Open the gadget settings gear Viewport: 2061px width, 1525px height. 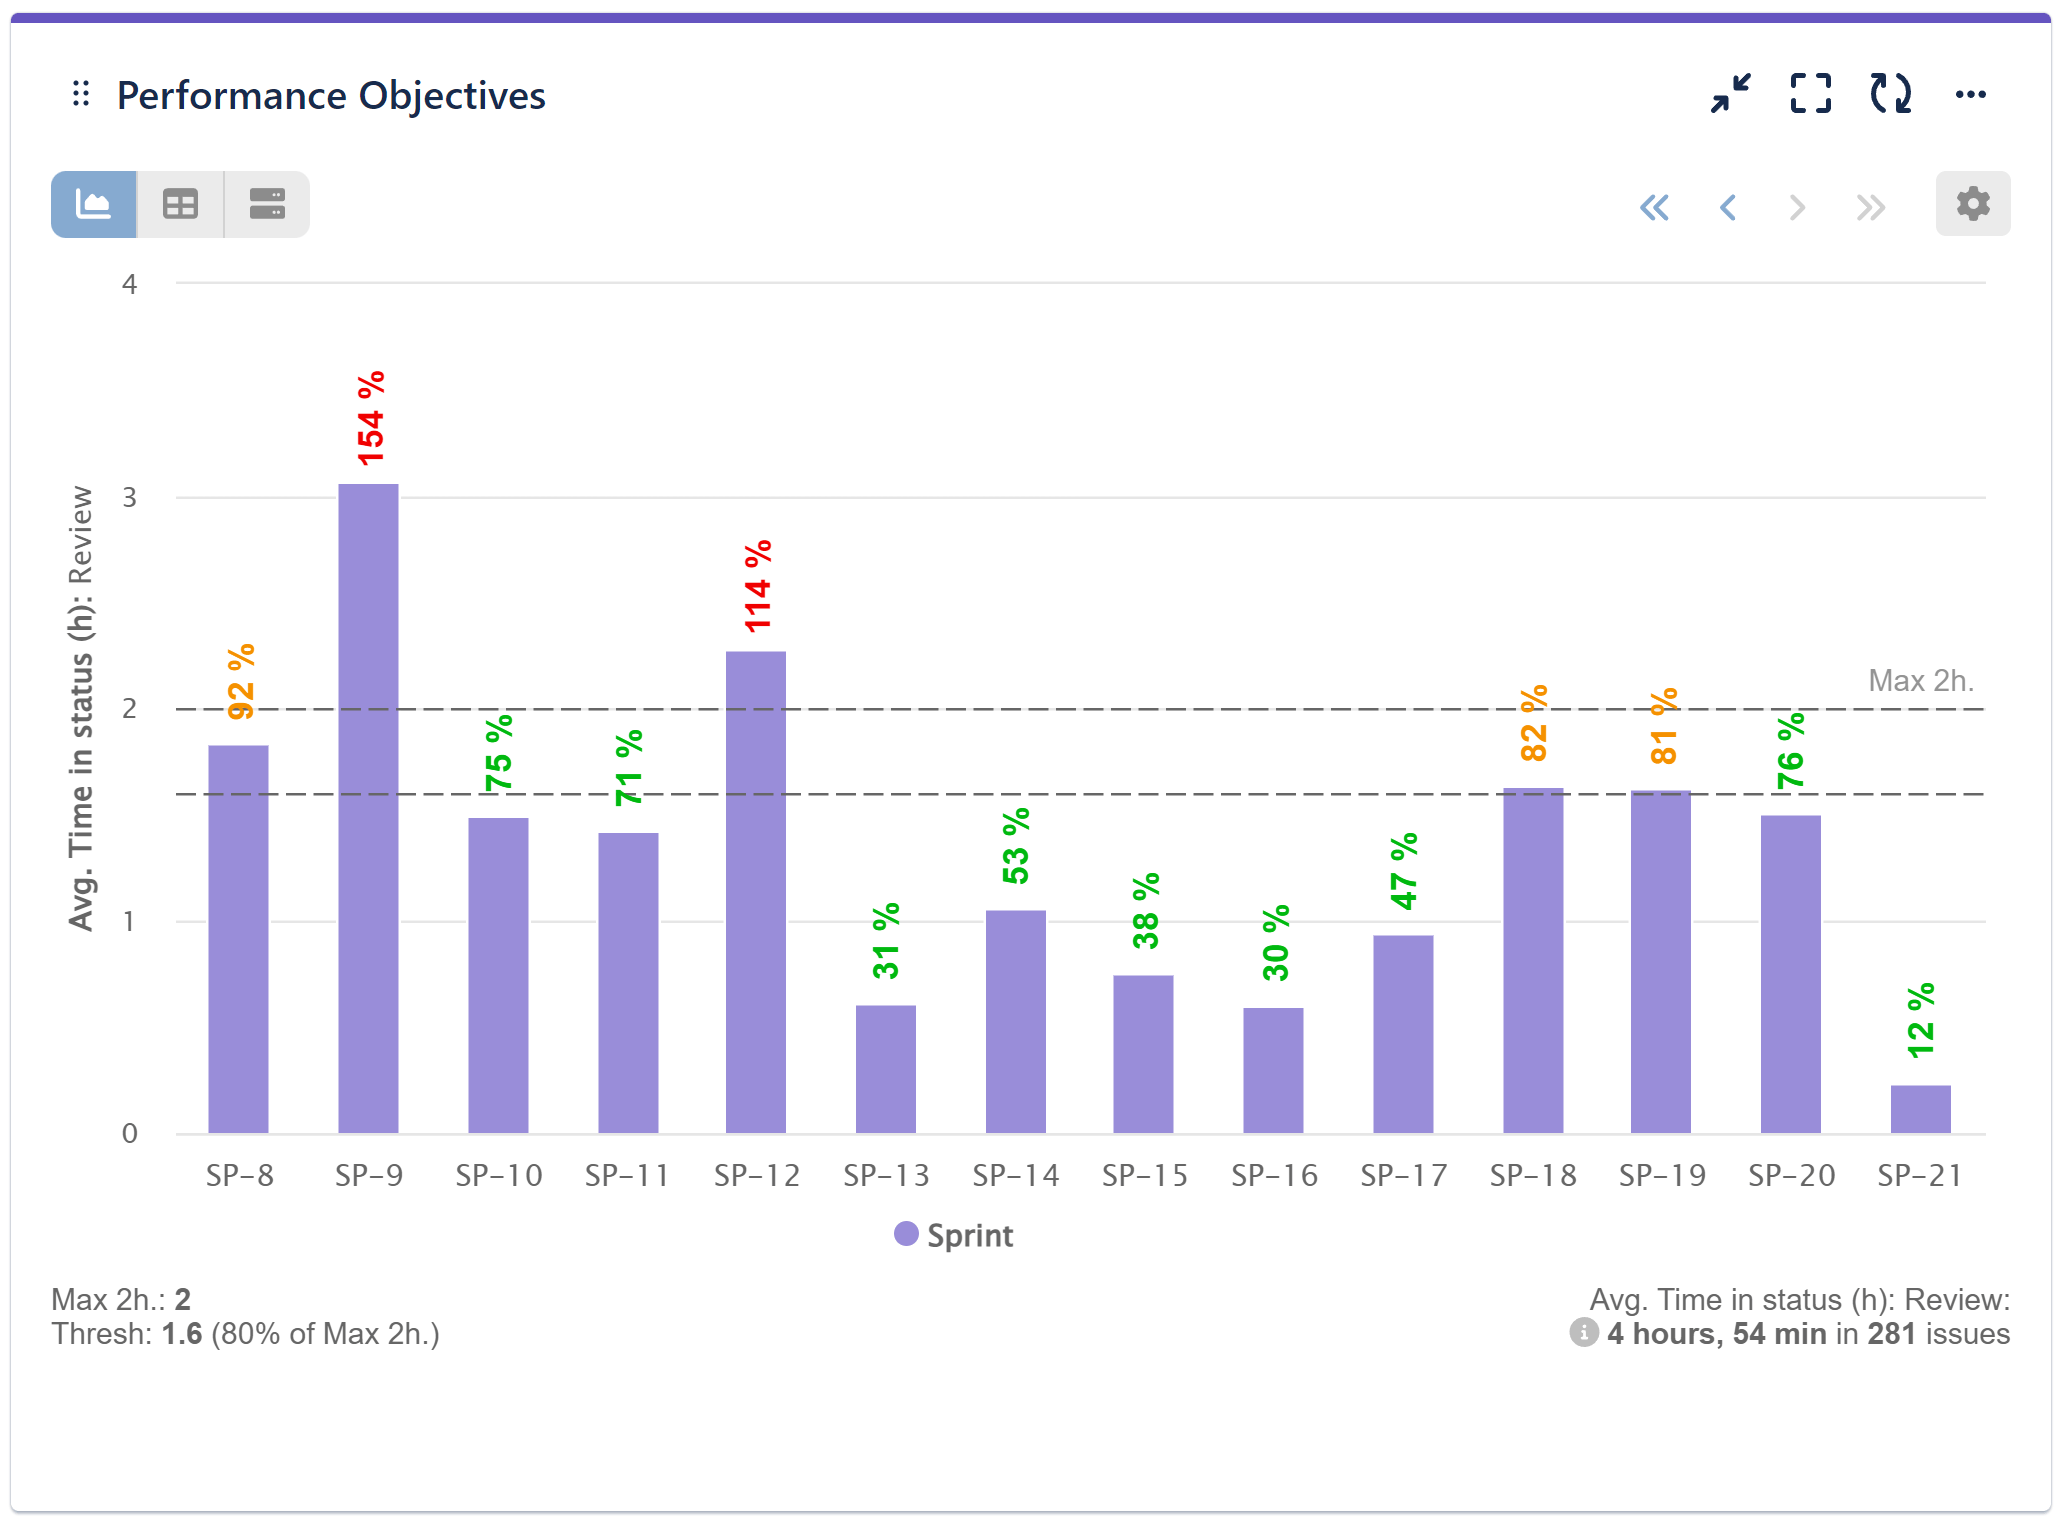pyautogui.click(x=1972, y=204)
